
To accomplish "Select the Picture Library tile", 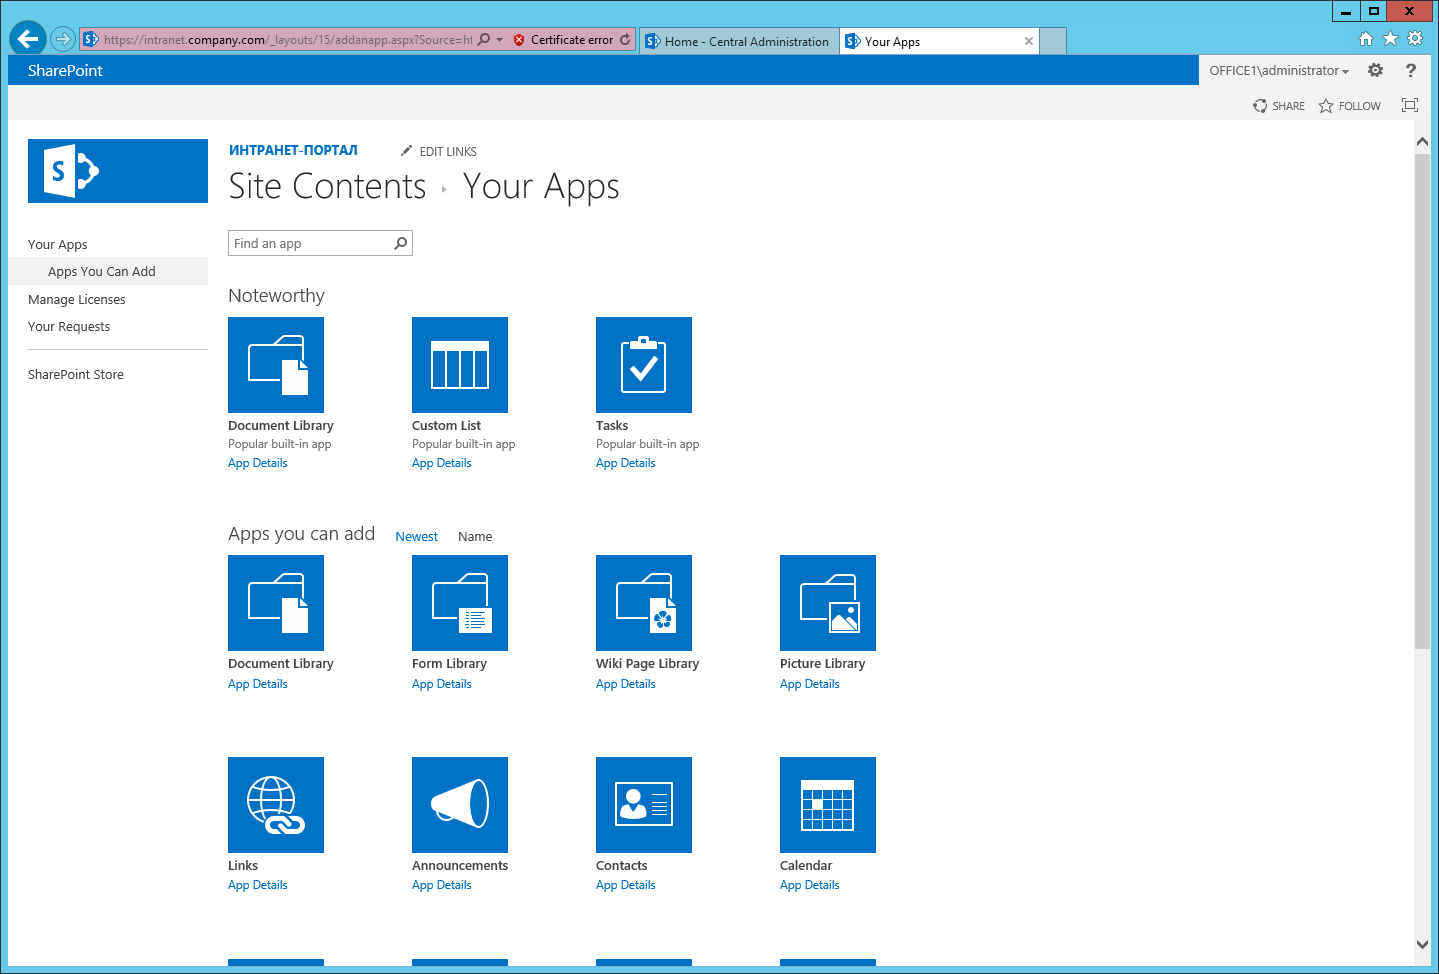I will coord(828,603).
